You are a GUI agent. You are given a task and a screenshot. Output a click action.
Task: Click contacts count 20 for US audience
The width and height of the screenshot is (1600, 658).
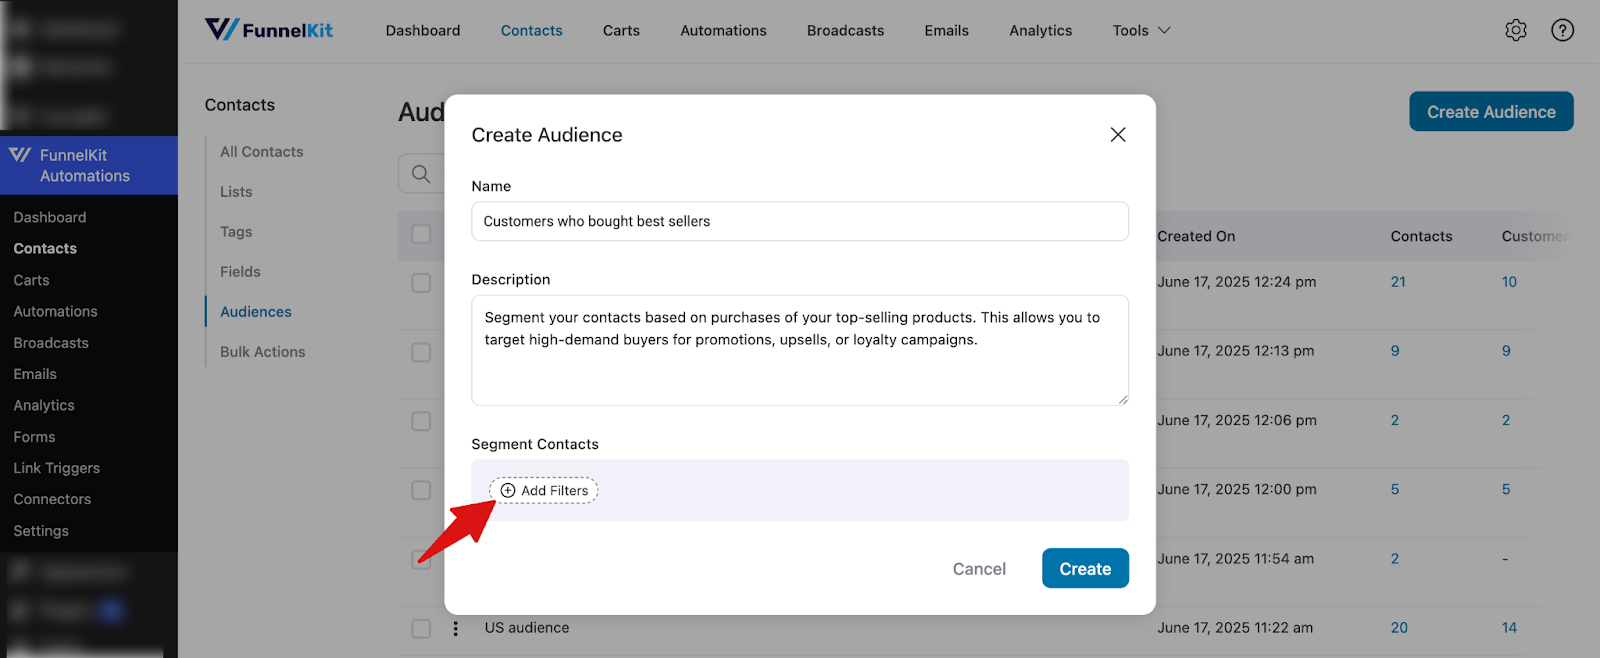pyautogui.click(x=1399, y=628)
